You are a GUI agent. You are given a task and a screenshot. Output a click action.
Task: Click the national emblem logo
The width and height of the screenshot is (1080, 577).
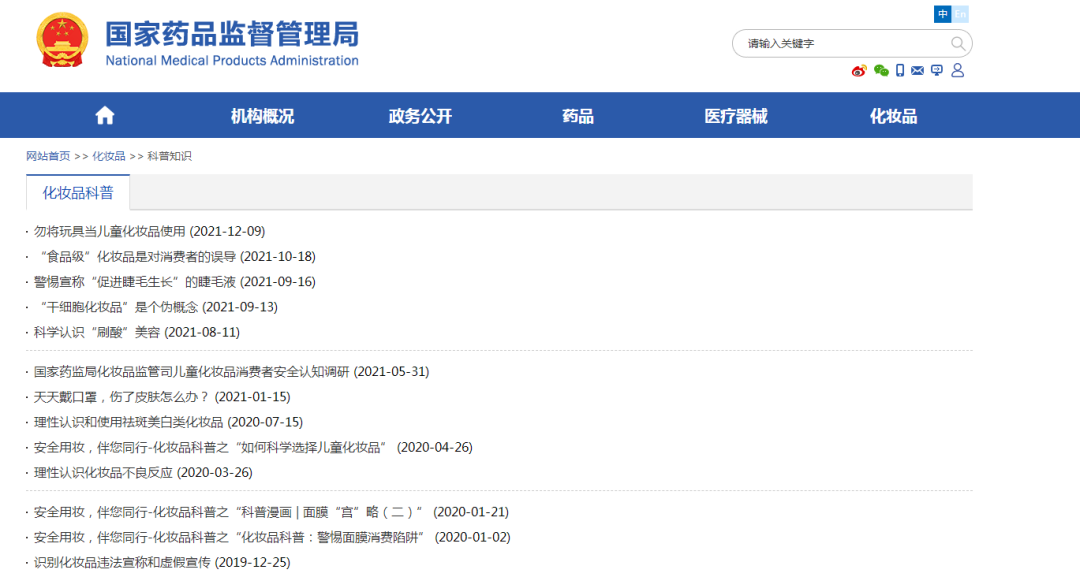pos(62,40)
